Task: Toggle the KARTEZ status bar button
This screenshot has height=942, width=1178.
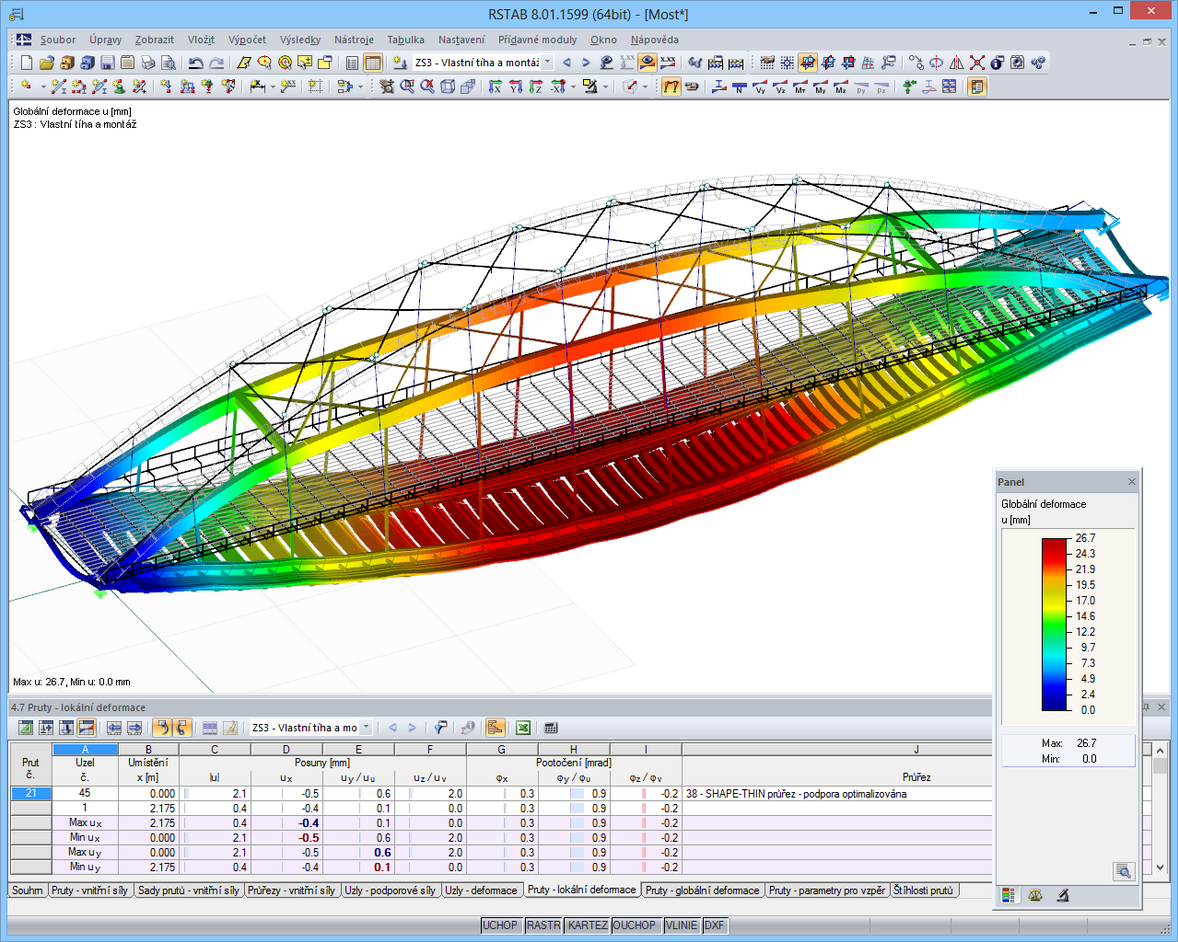Action: 587,925
